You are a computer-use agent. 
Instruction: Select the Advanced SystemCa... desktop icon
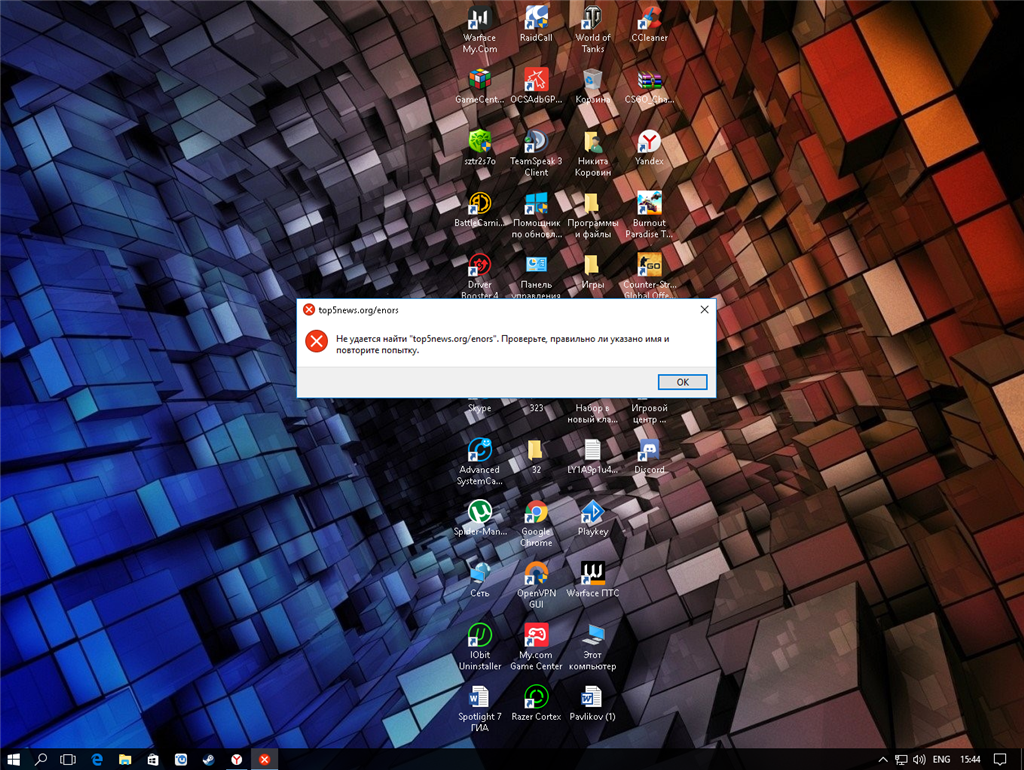tap(479, 462)
